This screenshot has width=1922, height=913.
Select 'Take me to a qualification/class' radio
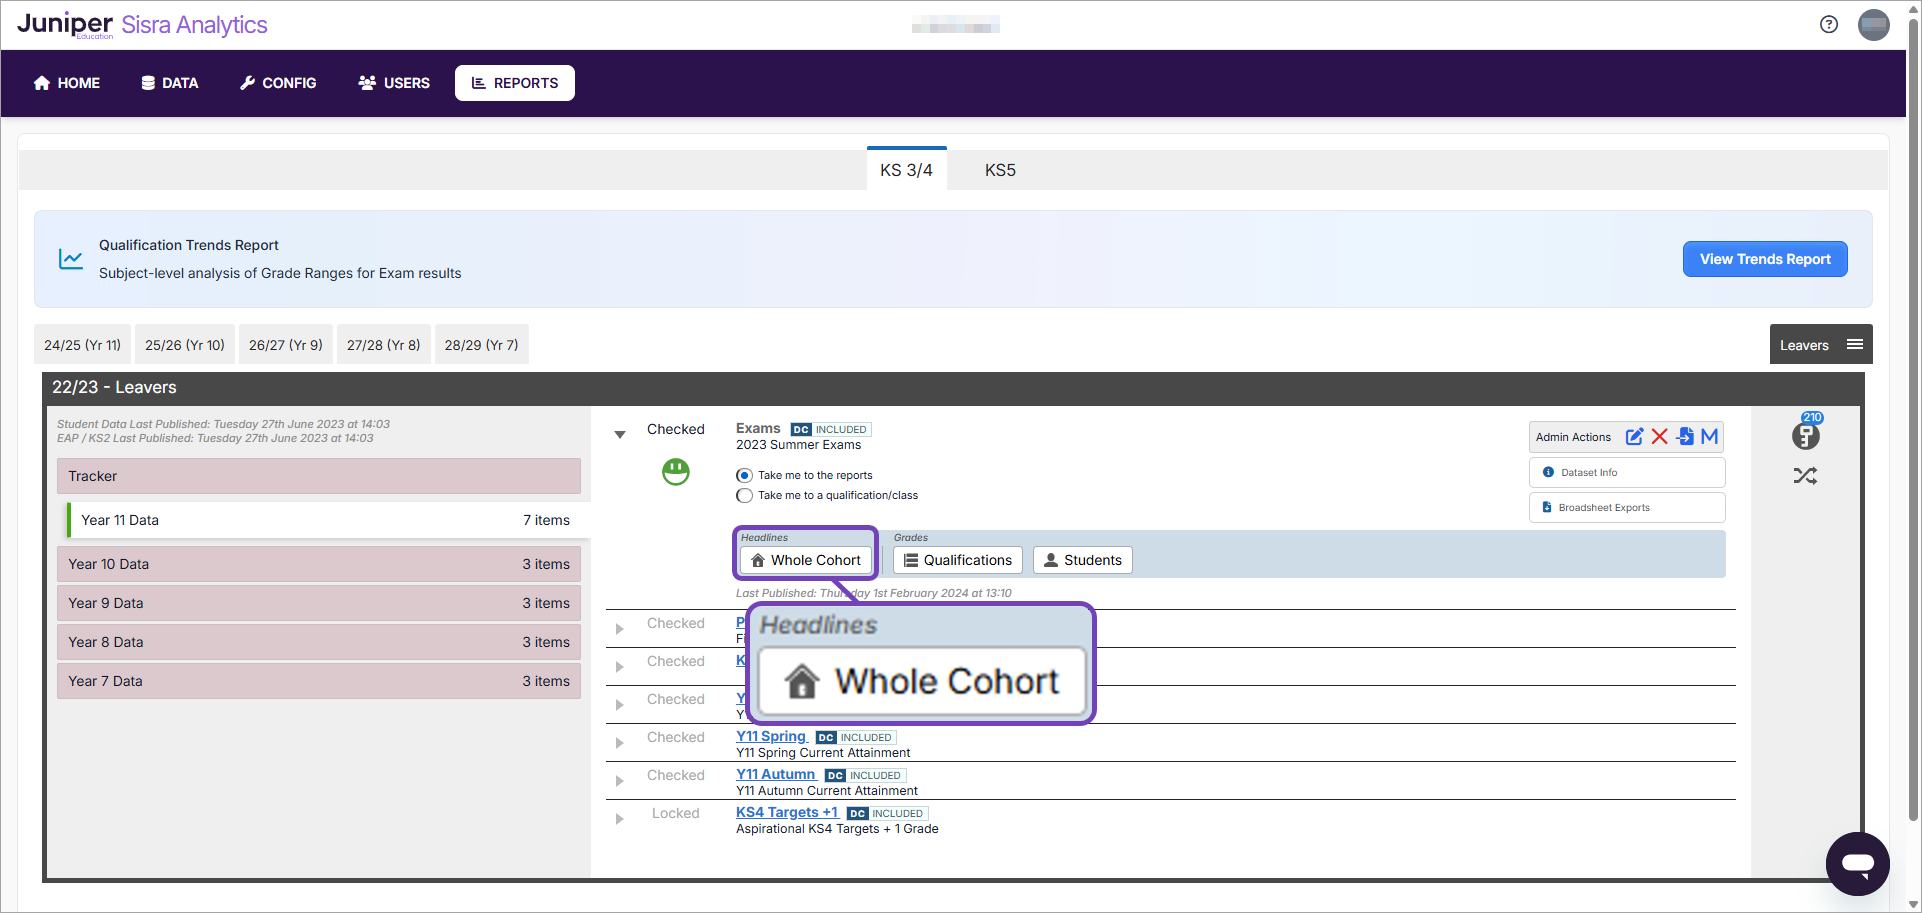744,496
